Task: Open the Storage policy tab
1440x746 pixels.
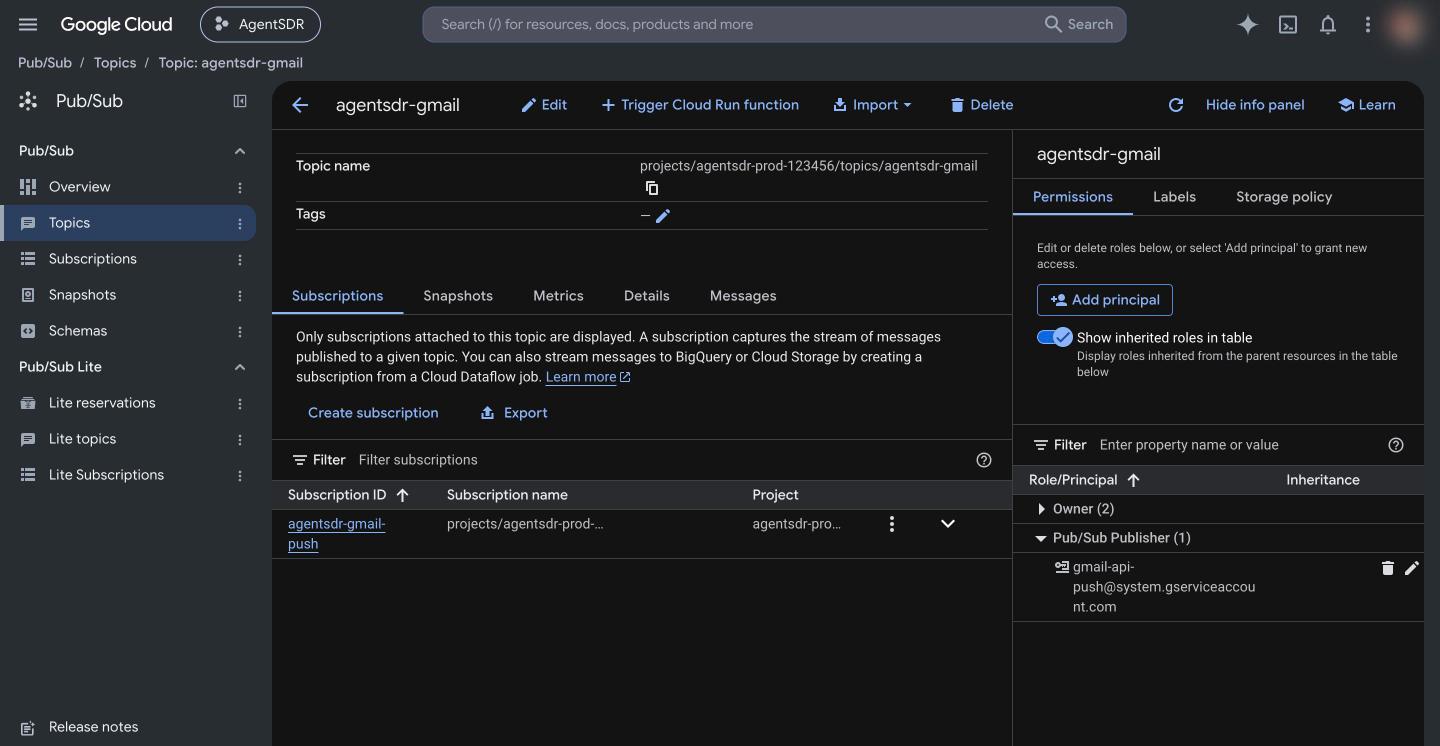Action: coord(1284,197)
